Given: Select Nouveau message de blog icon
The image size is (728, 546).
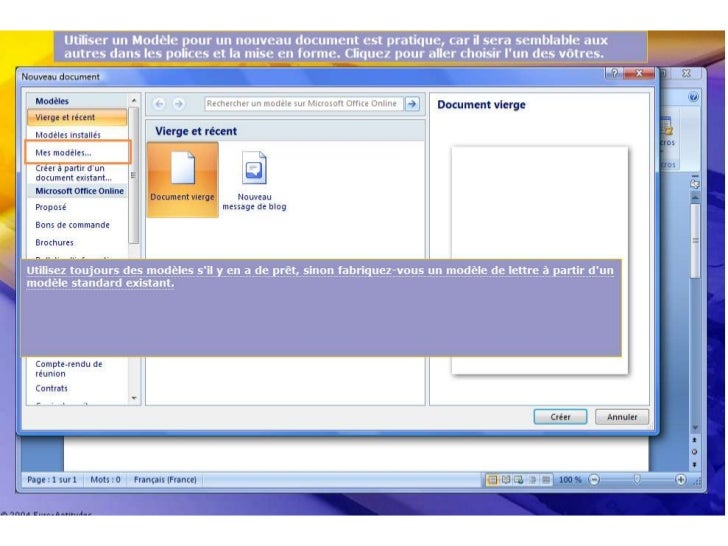Looking at the screenshot, I should (254, 181).
